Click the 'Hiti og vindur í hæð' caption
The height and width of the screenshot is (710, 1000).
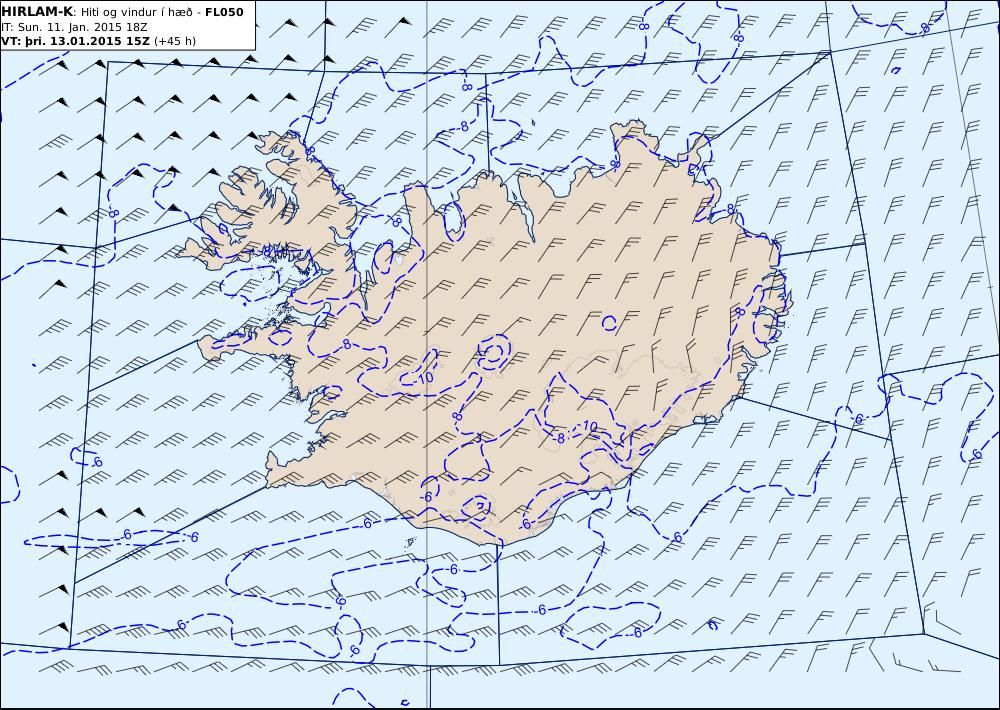(x=136, y=12)
